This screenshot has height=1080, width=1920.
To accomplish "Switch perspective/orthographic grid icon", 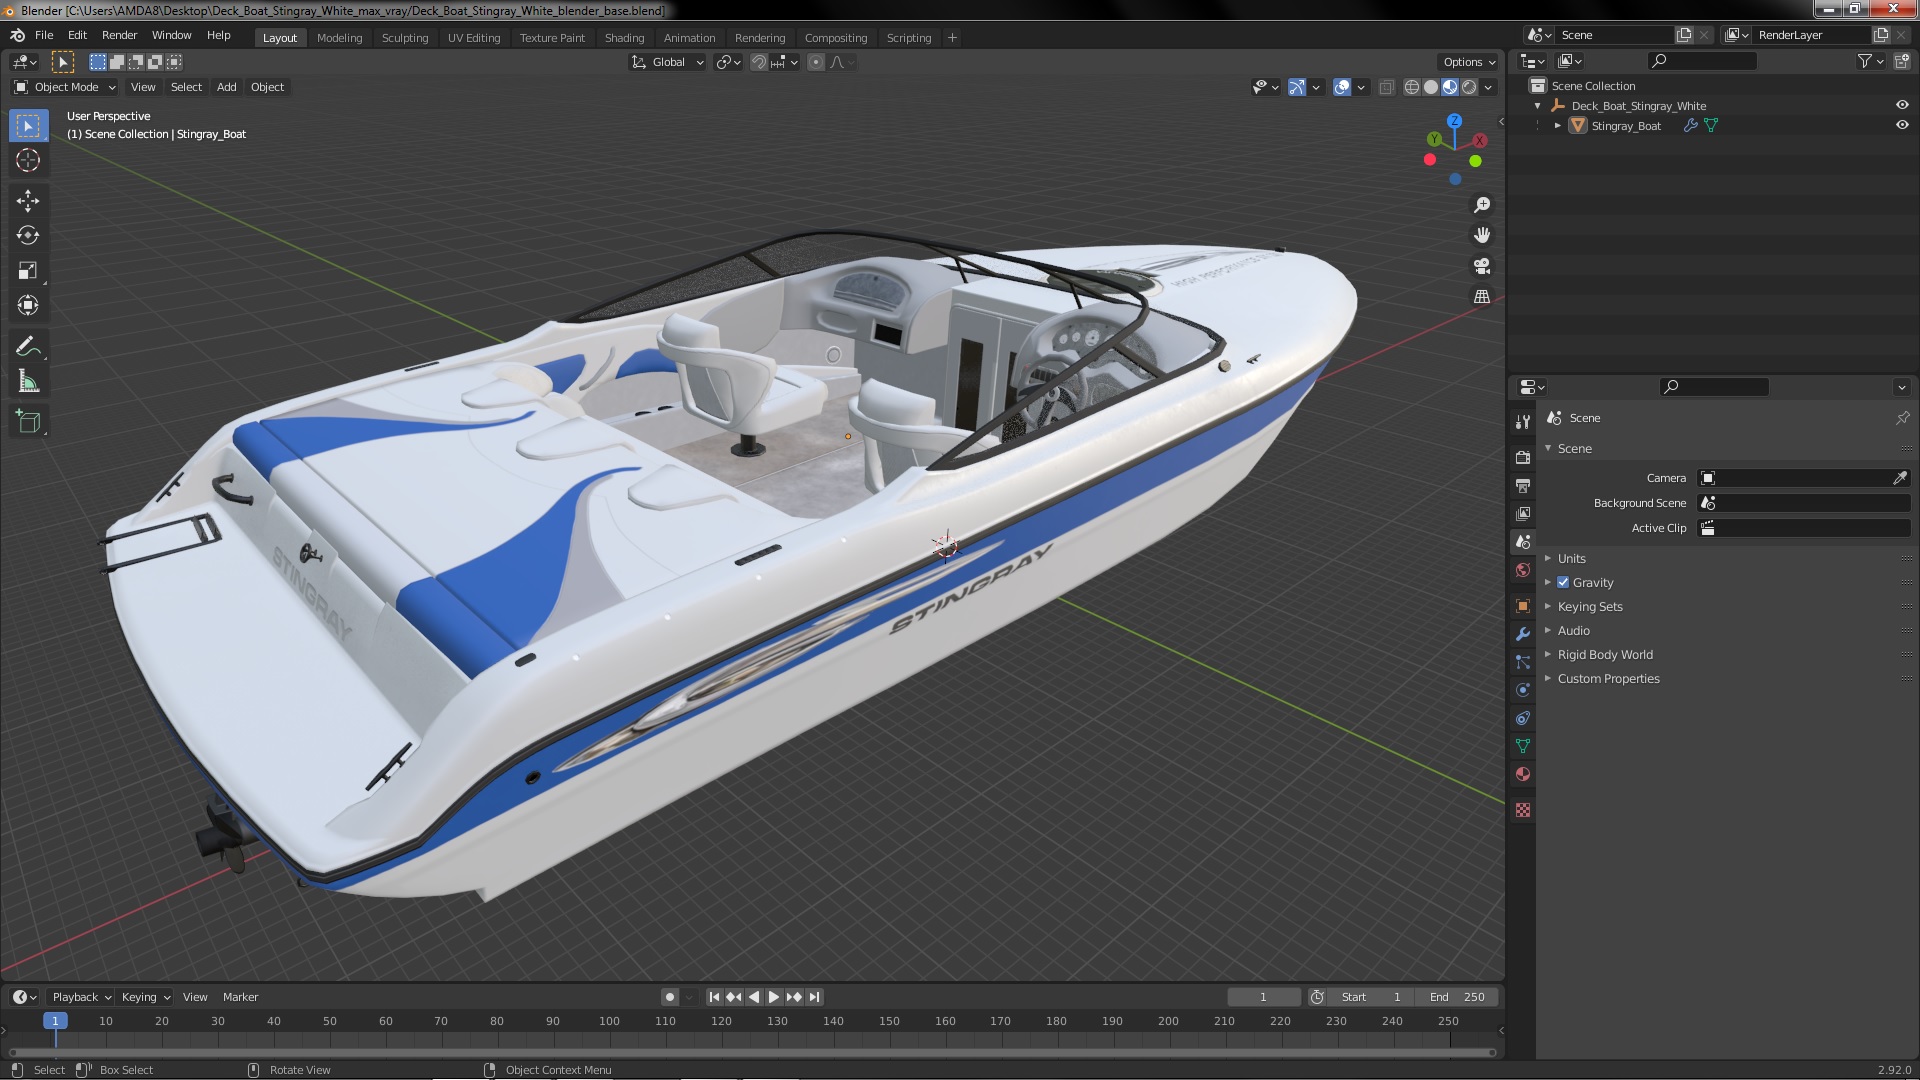I will click(1482, 297).
